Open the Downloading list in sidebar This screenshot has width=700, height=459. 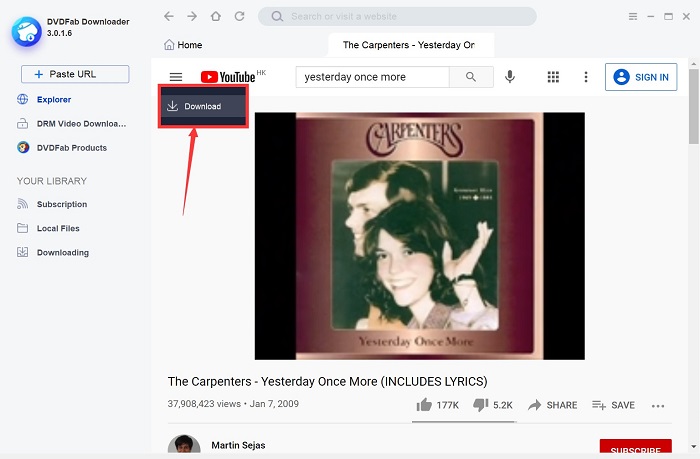(53, 252)
